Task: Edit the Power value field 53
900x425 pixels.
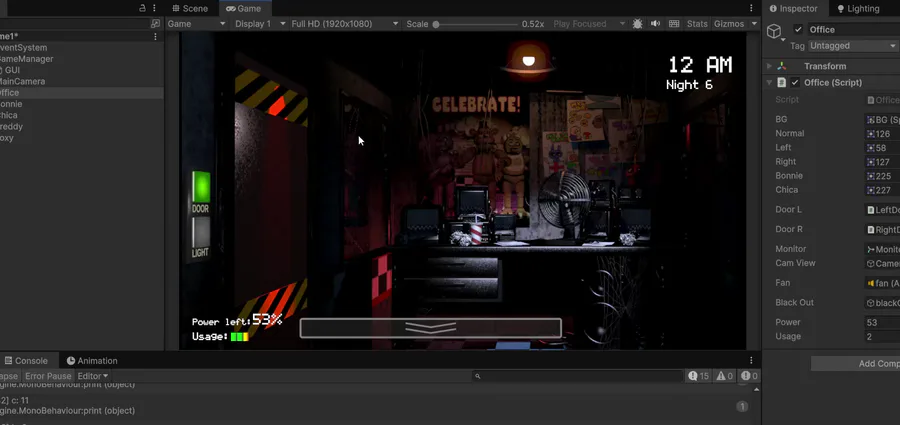Action: point(883,323)
